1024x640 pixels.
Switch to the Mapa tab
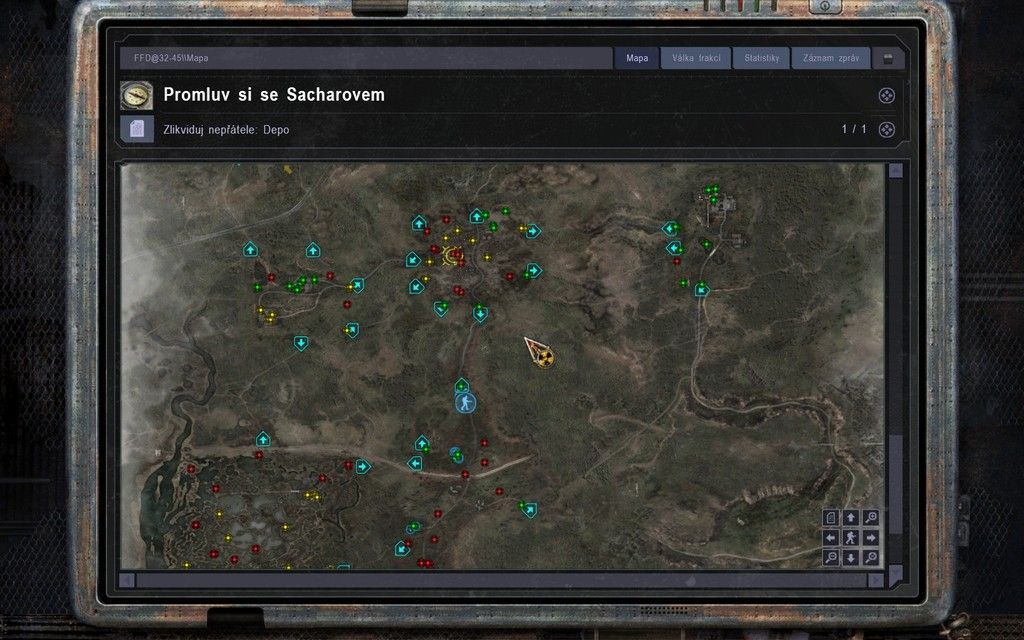[x=637, y=58]
